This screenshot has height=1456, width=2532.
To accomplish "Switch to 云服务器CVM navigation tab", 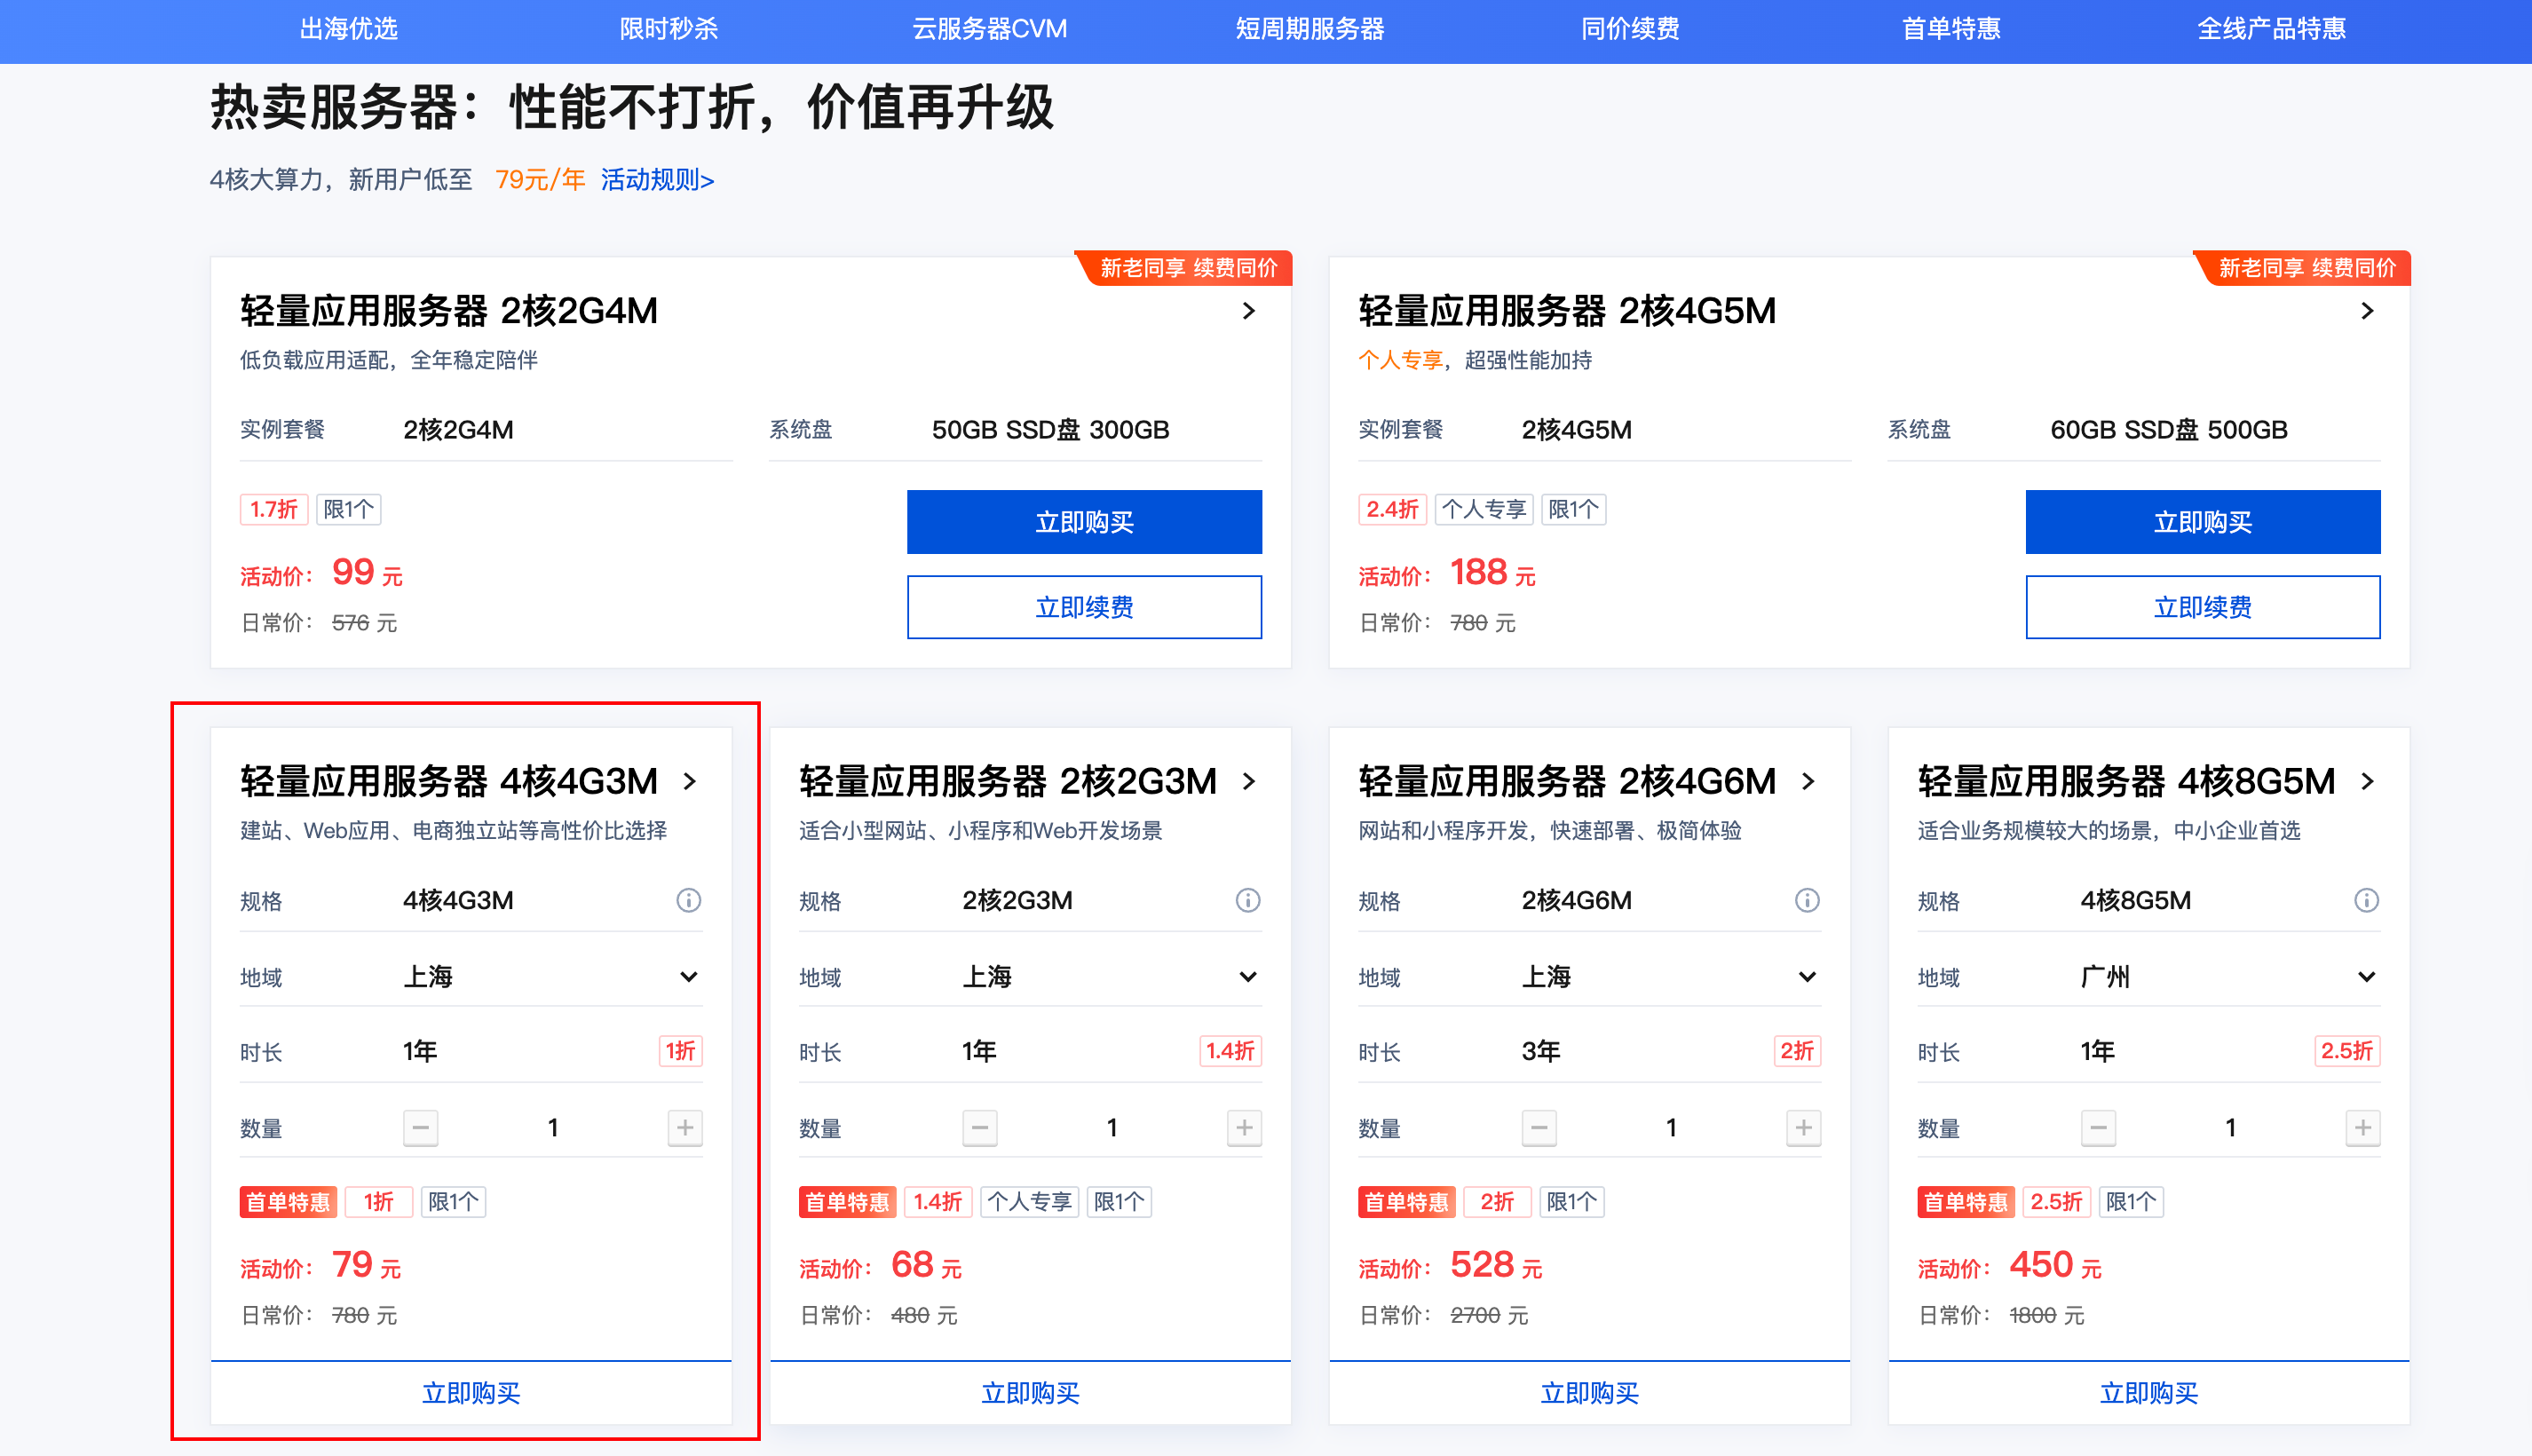I will point(989,28).
